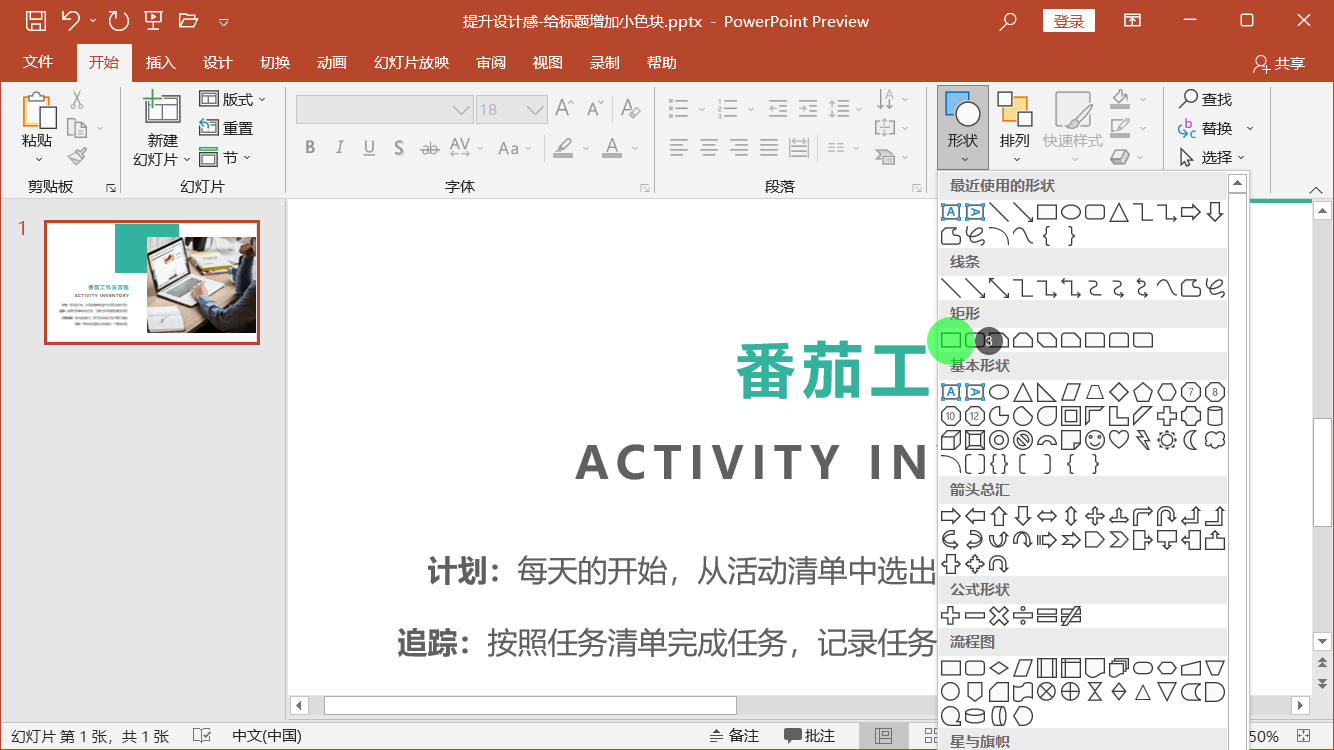
Task: Toggle Underline formatting
Action: (x=369, y=148)
